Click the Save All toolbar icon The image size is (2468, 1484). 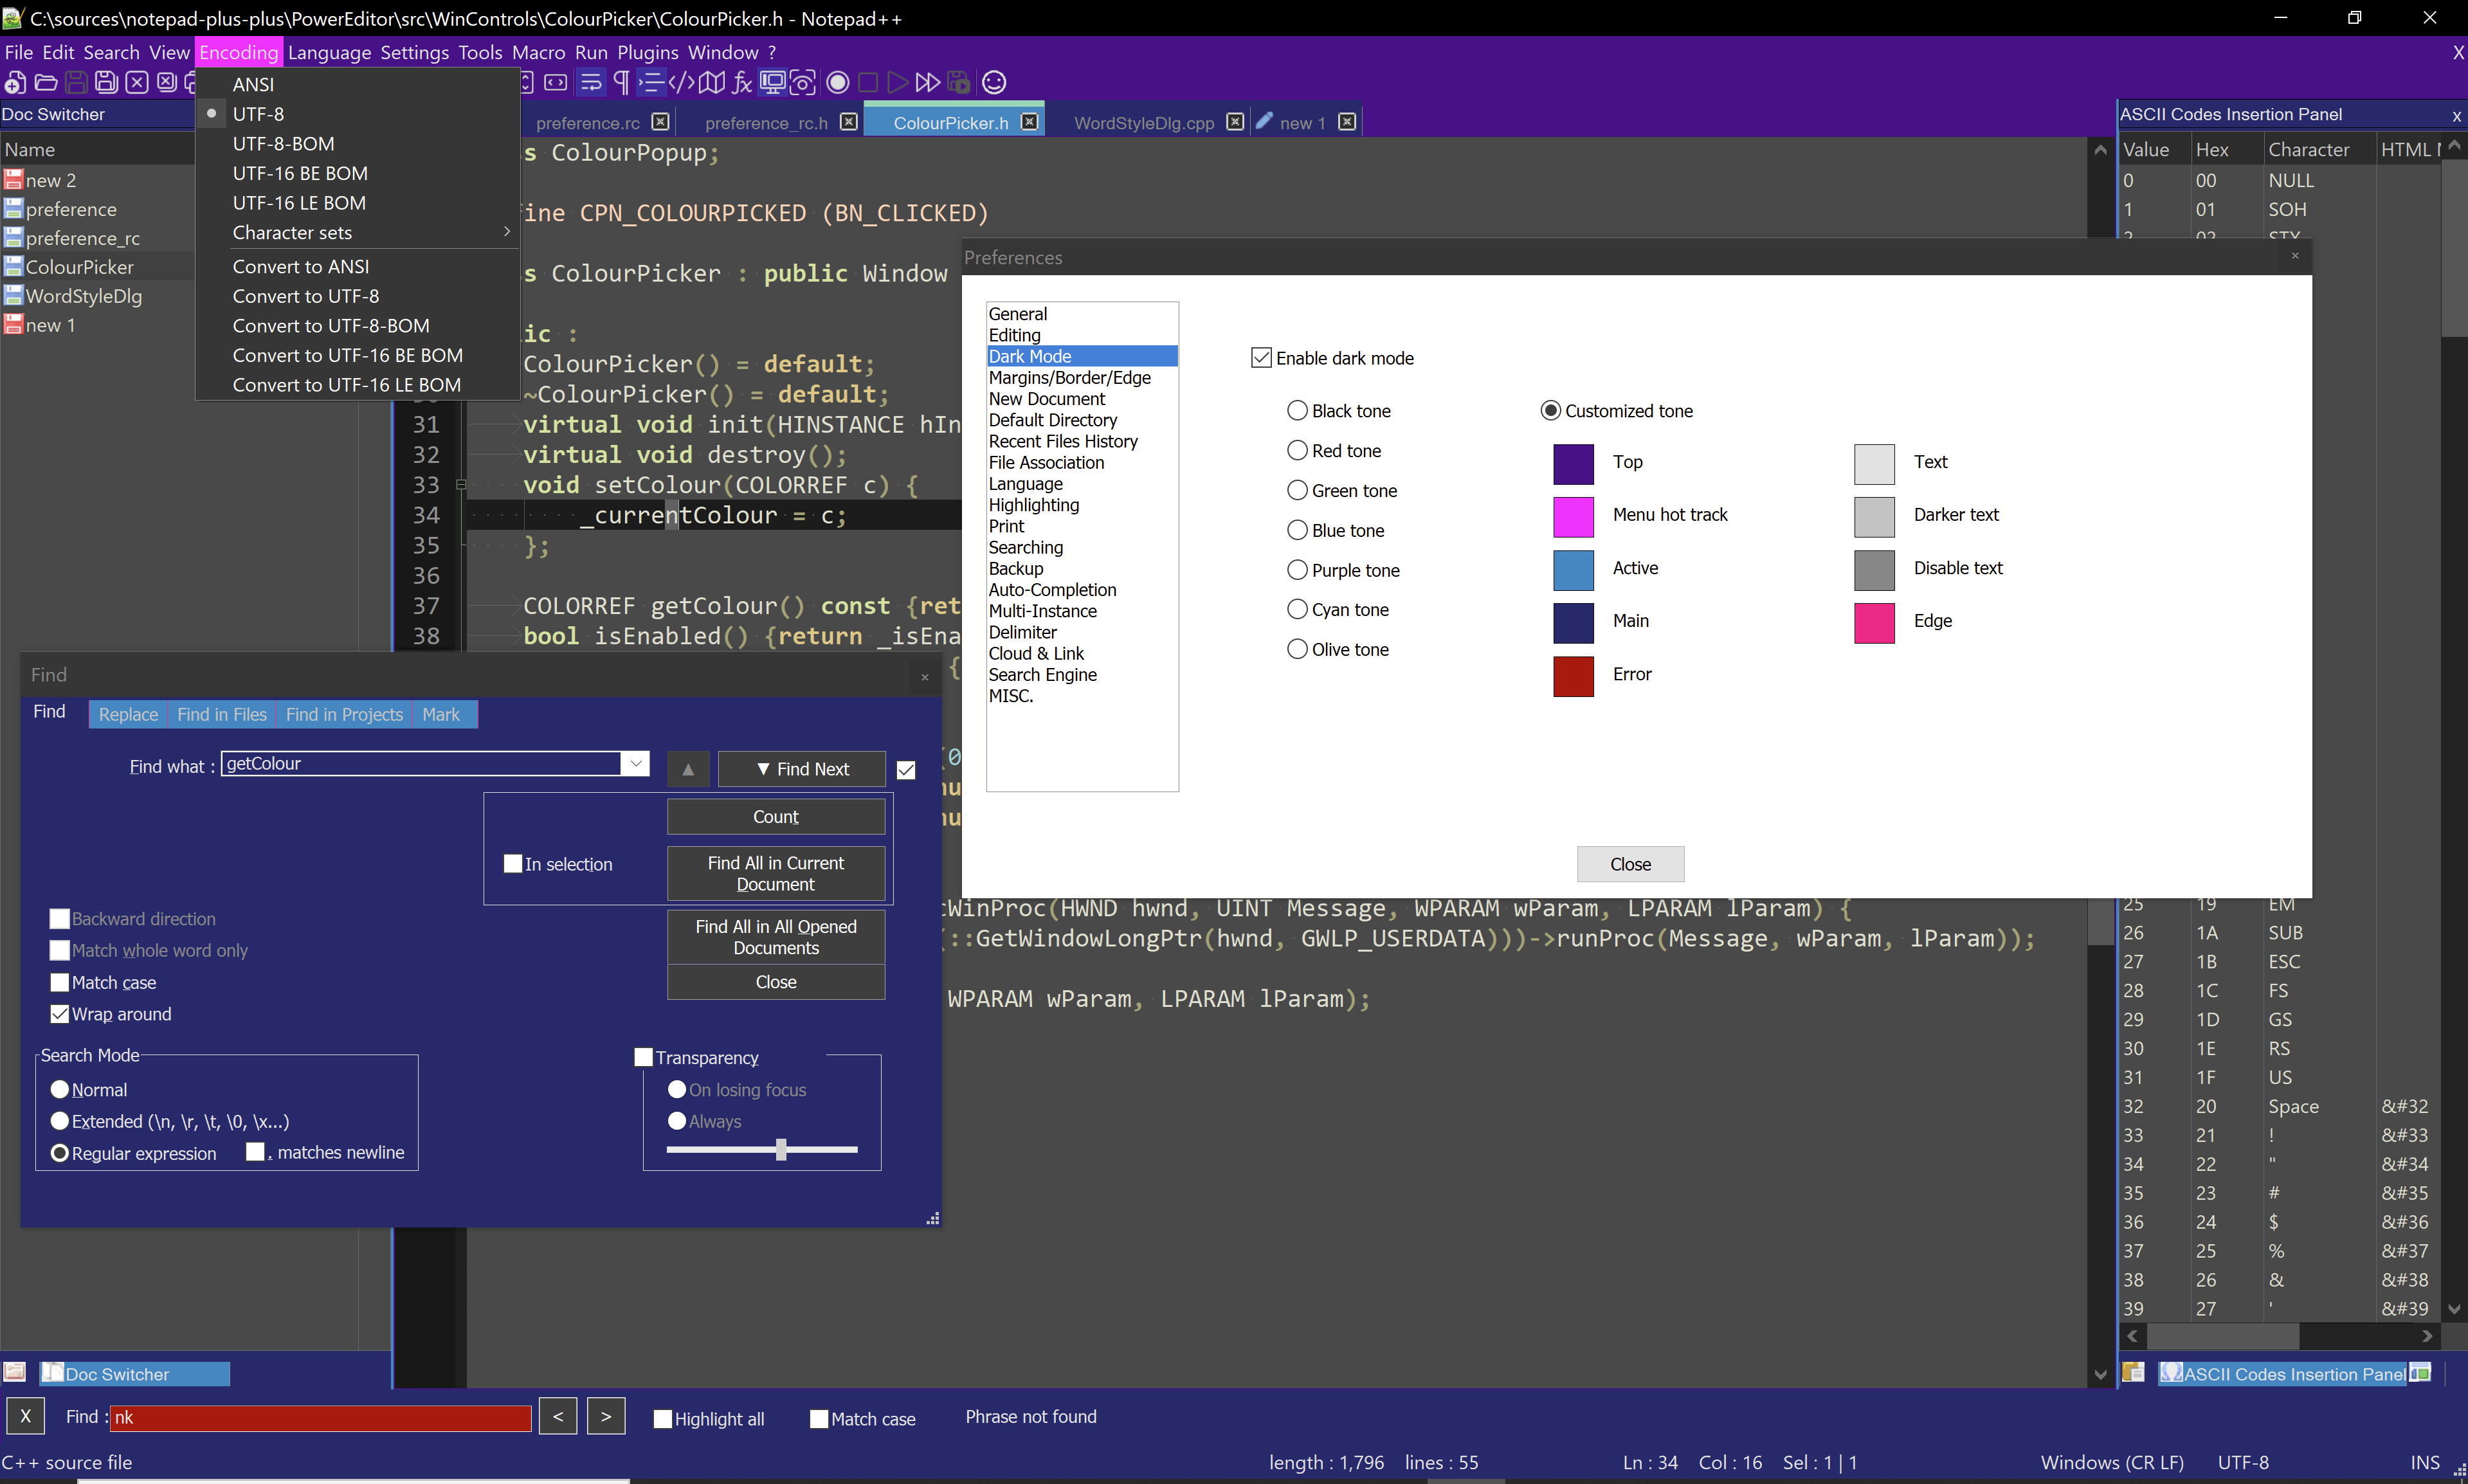pos(105,82)
